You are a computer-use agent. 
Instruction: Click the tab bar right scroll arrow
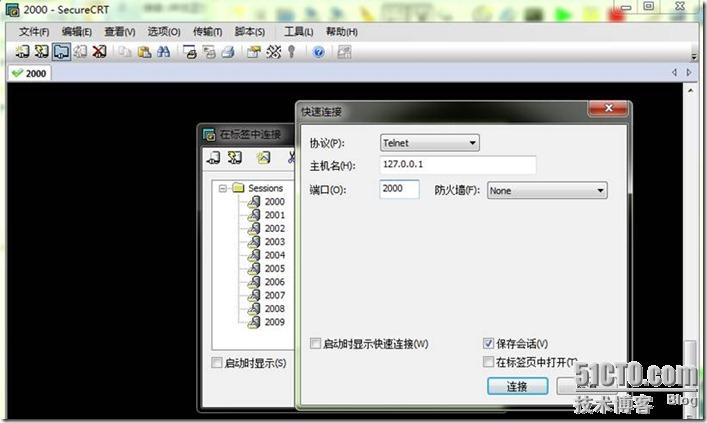689,72
